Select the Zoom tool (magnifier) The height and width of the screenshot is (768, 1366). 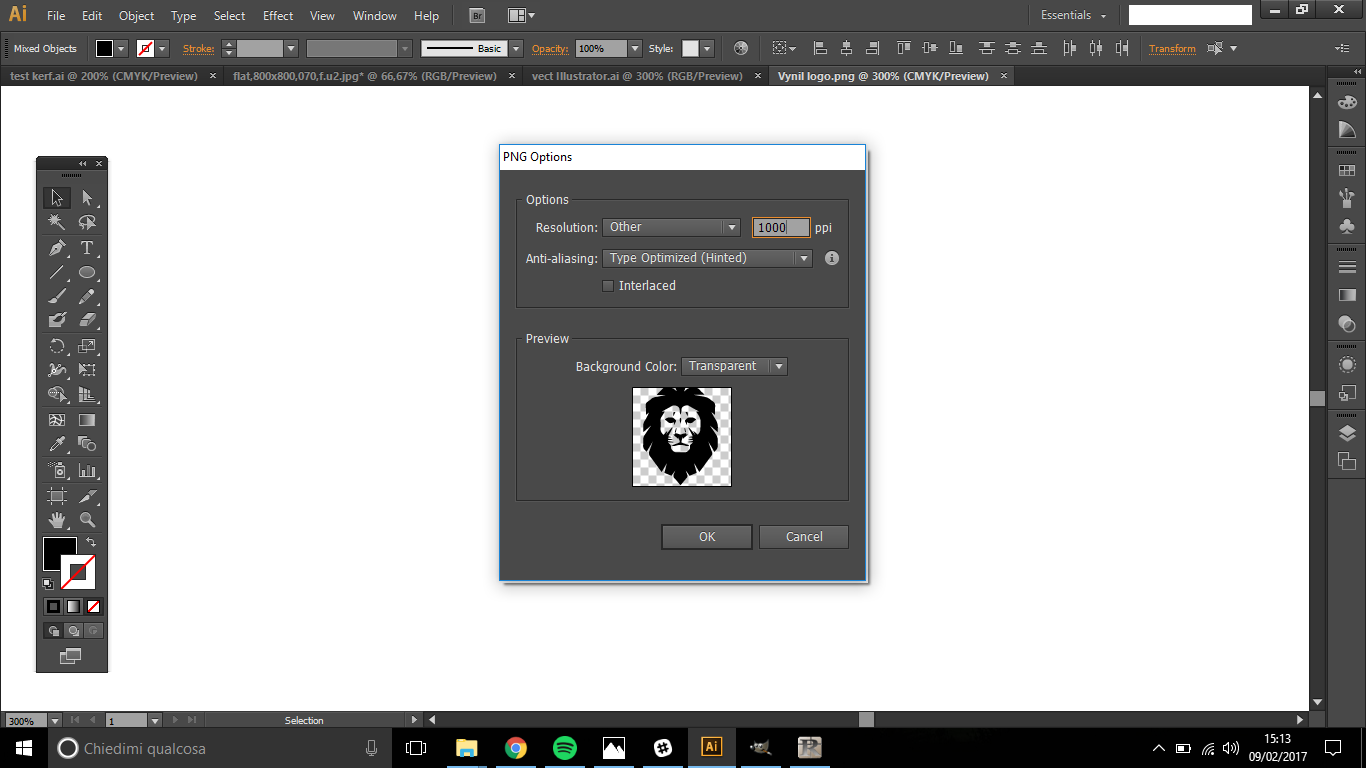[87, 520]
